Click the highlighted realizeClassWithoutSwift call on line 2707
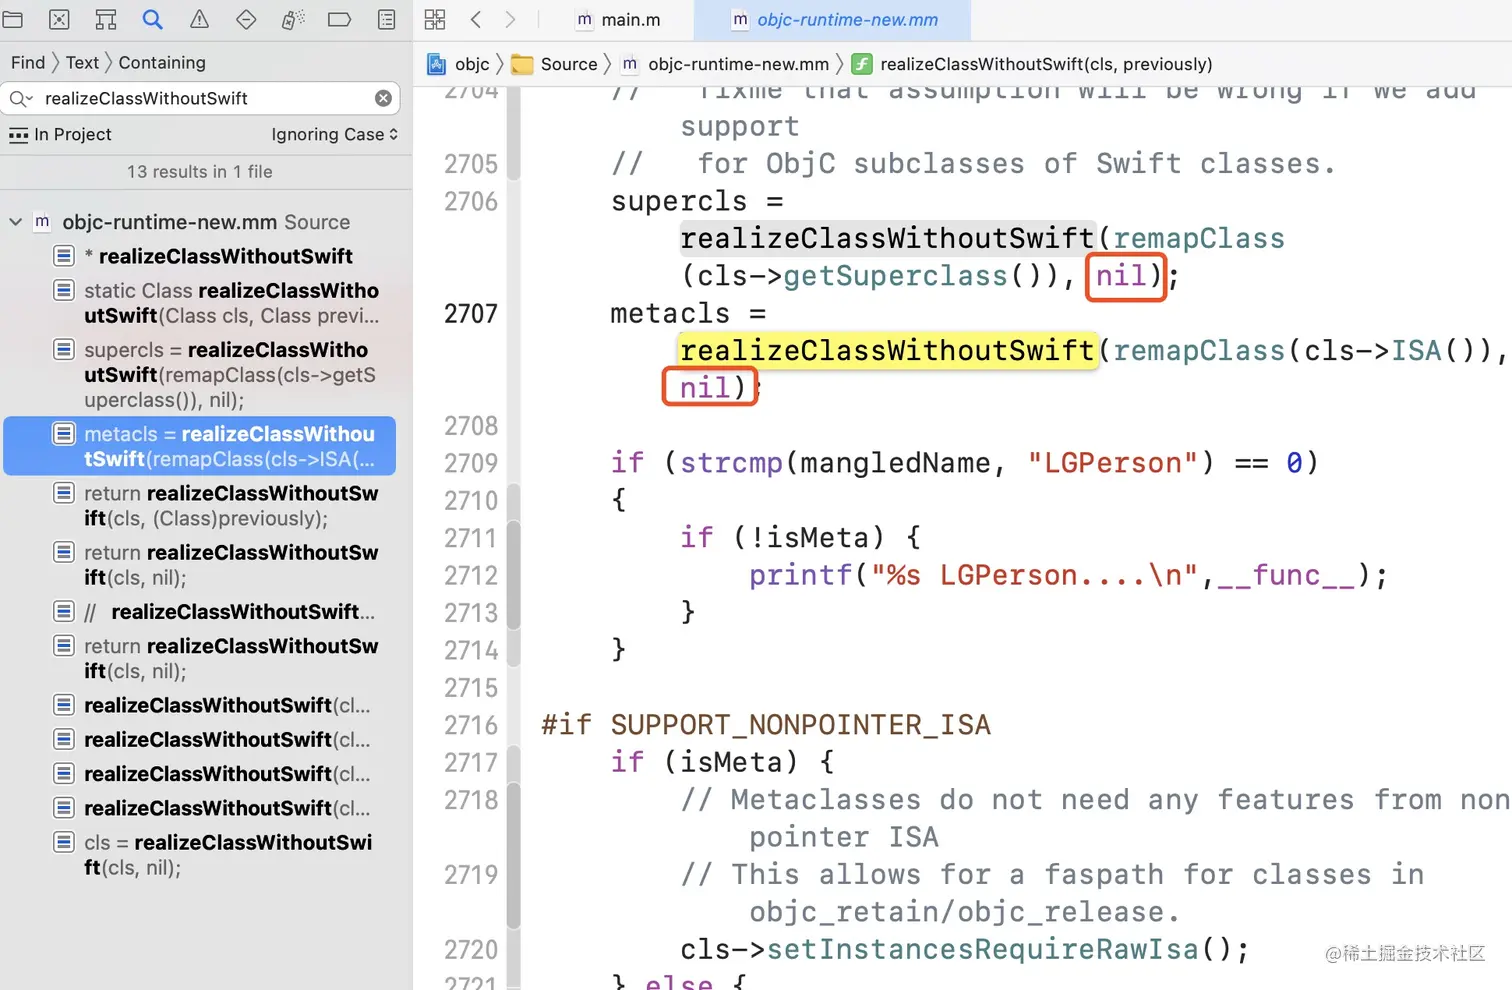This screenshot has width=1512, height=990. pos(887,350)
